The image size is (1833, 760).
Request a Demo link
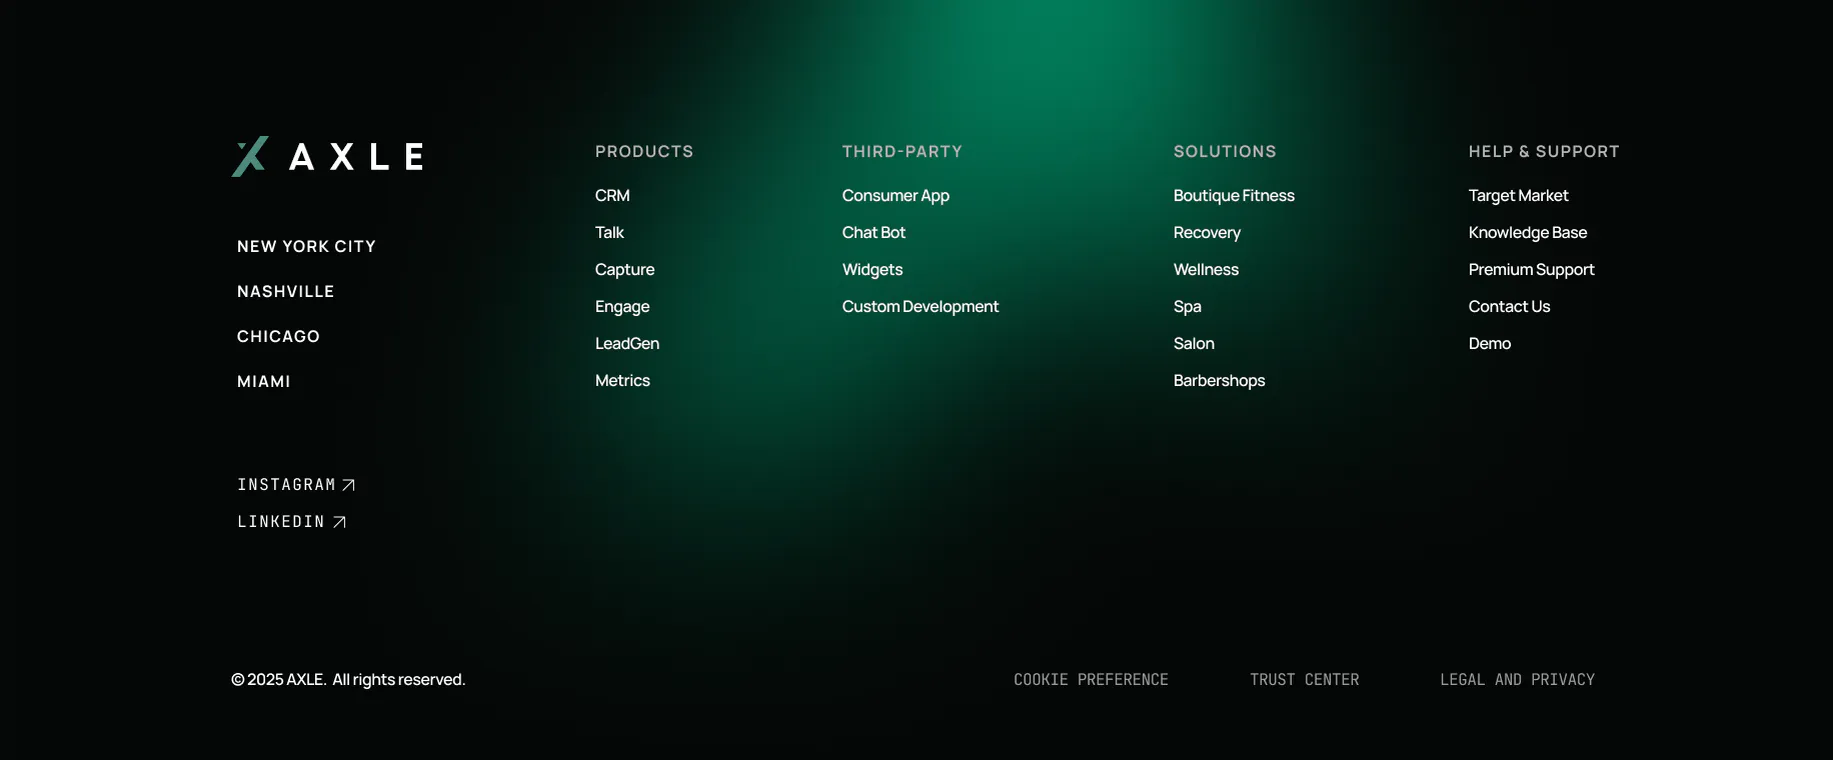[x=1490, y=343]
